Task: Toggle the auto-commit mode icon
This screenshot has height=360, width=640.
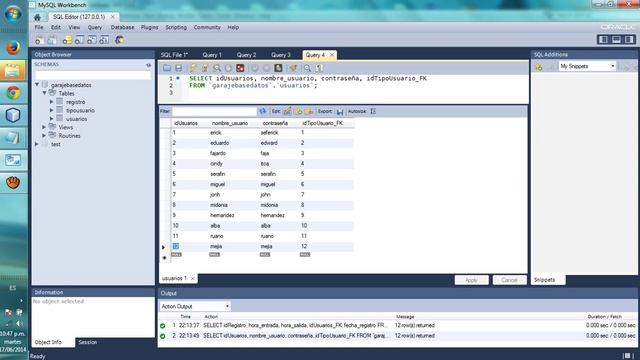Action: (x=278, y=68)
